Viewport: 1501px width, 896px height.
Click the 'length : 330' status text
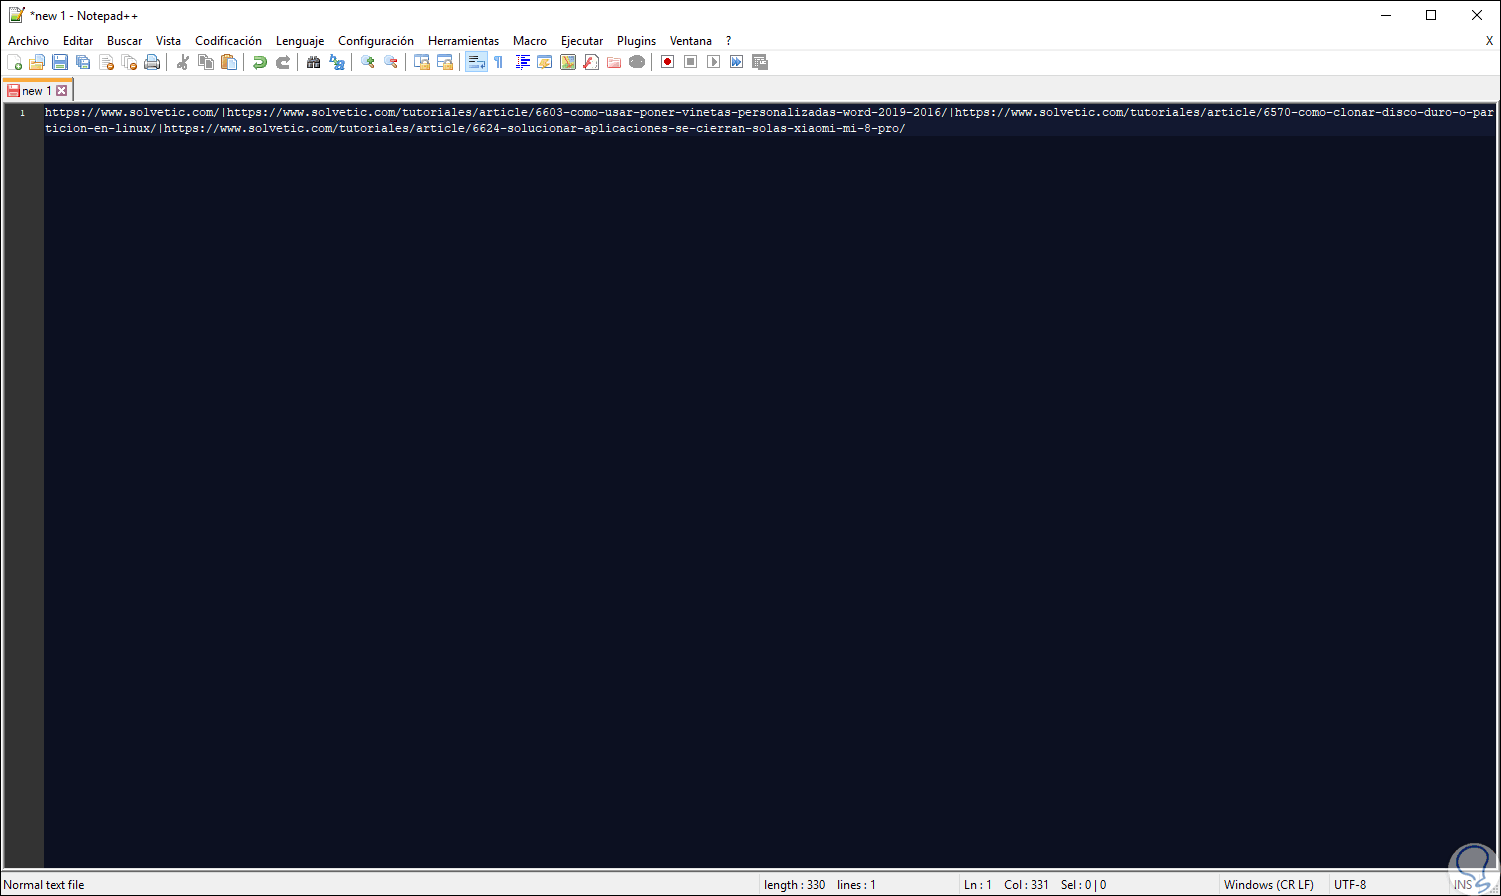click(x=795, y=885)
